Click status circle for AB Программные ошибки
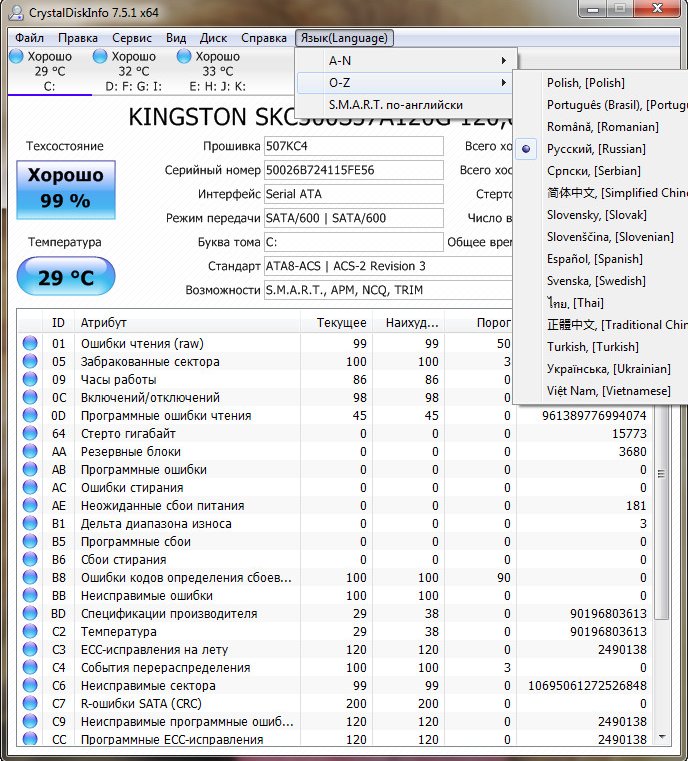Viewport: 688px width, 761px height. [30, 469]
